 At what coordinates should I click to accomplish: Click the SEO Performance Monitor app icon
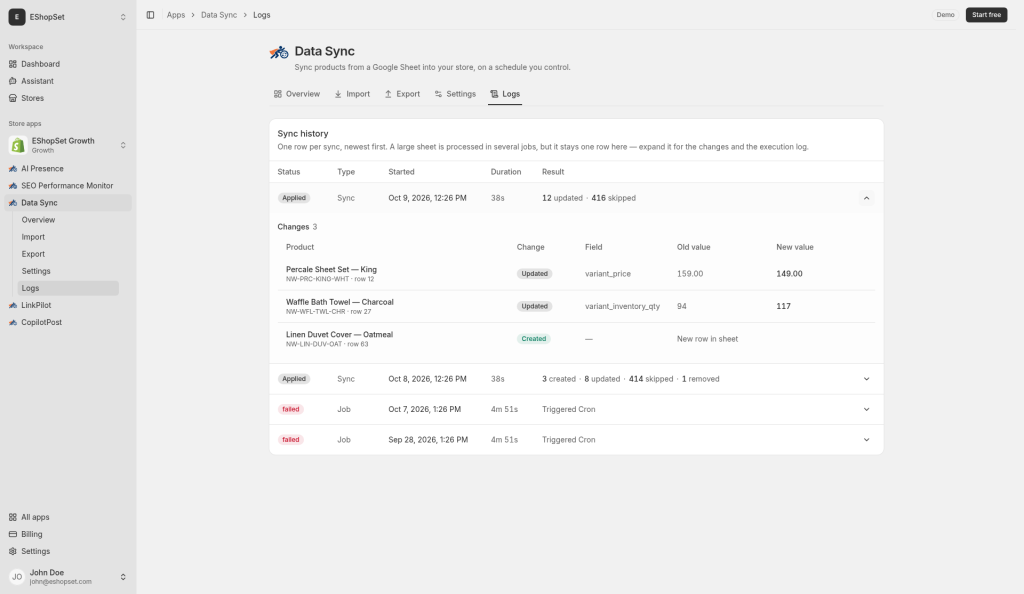12,185
